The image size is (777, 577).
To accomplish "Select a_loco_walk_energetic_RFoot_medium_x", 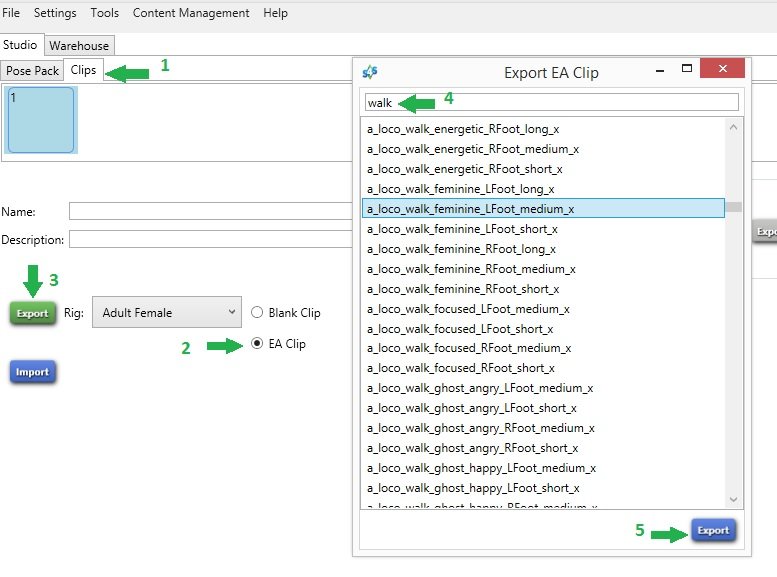I will click(x=543, y=149).
